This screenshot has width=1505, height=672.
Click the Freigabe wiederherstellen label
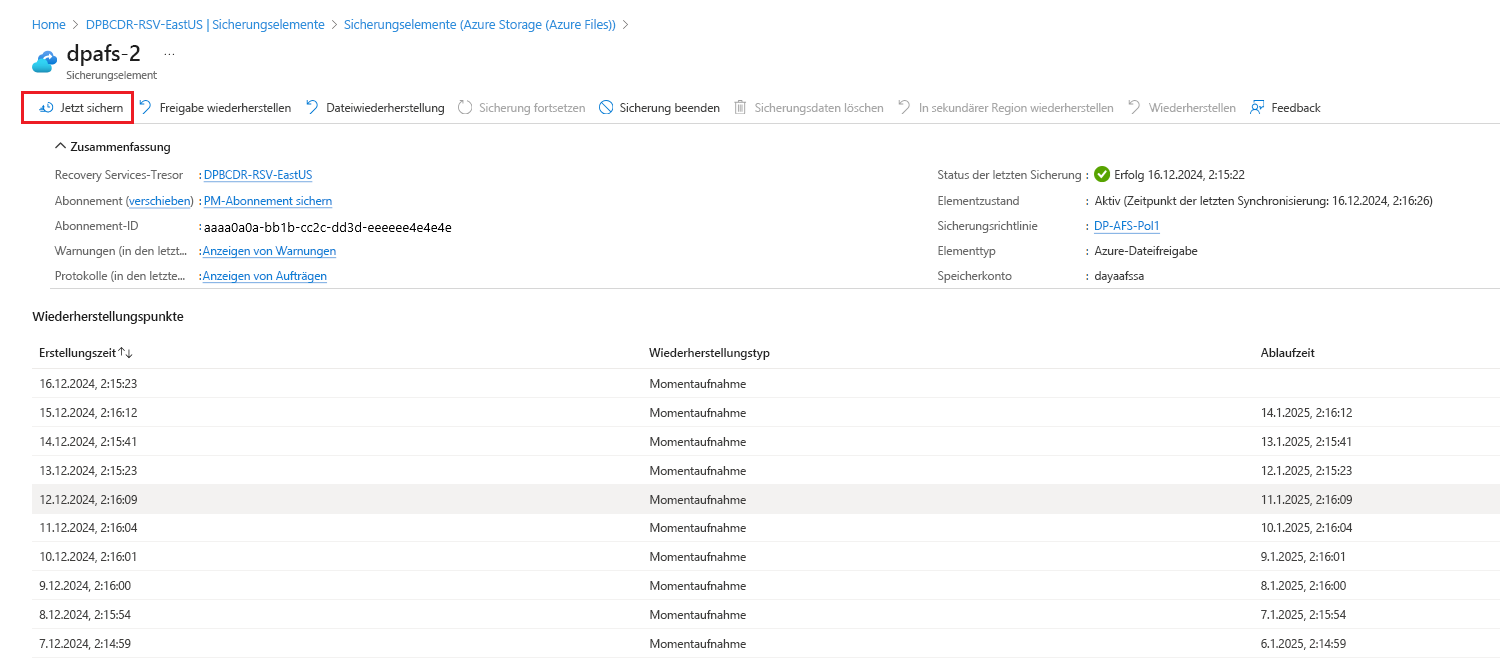click(225, 108)
